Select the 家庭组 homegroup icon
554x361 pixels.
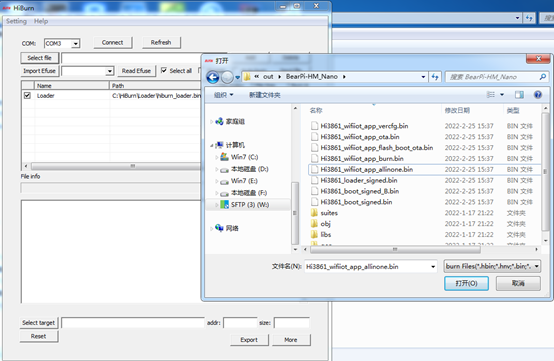tap(219, 121)
